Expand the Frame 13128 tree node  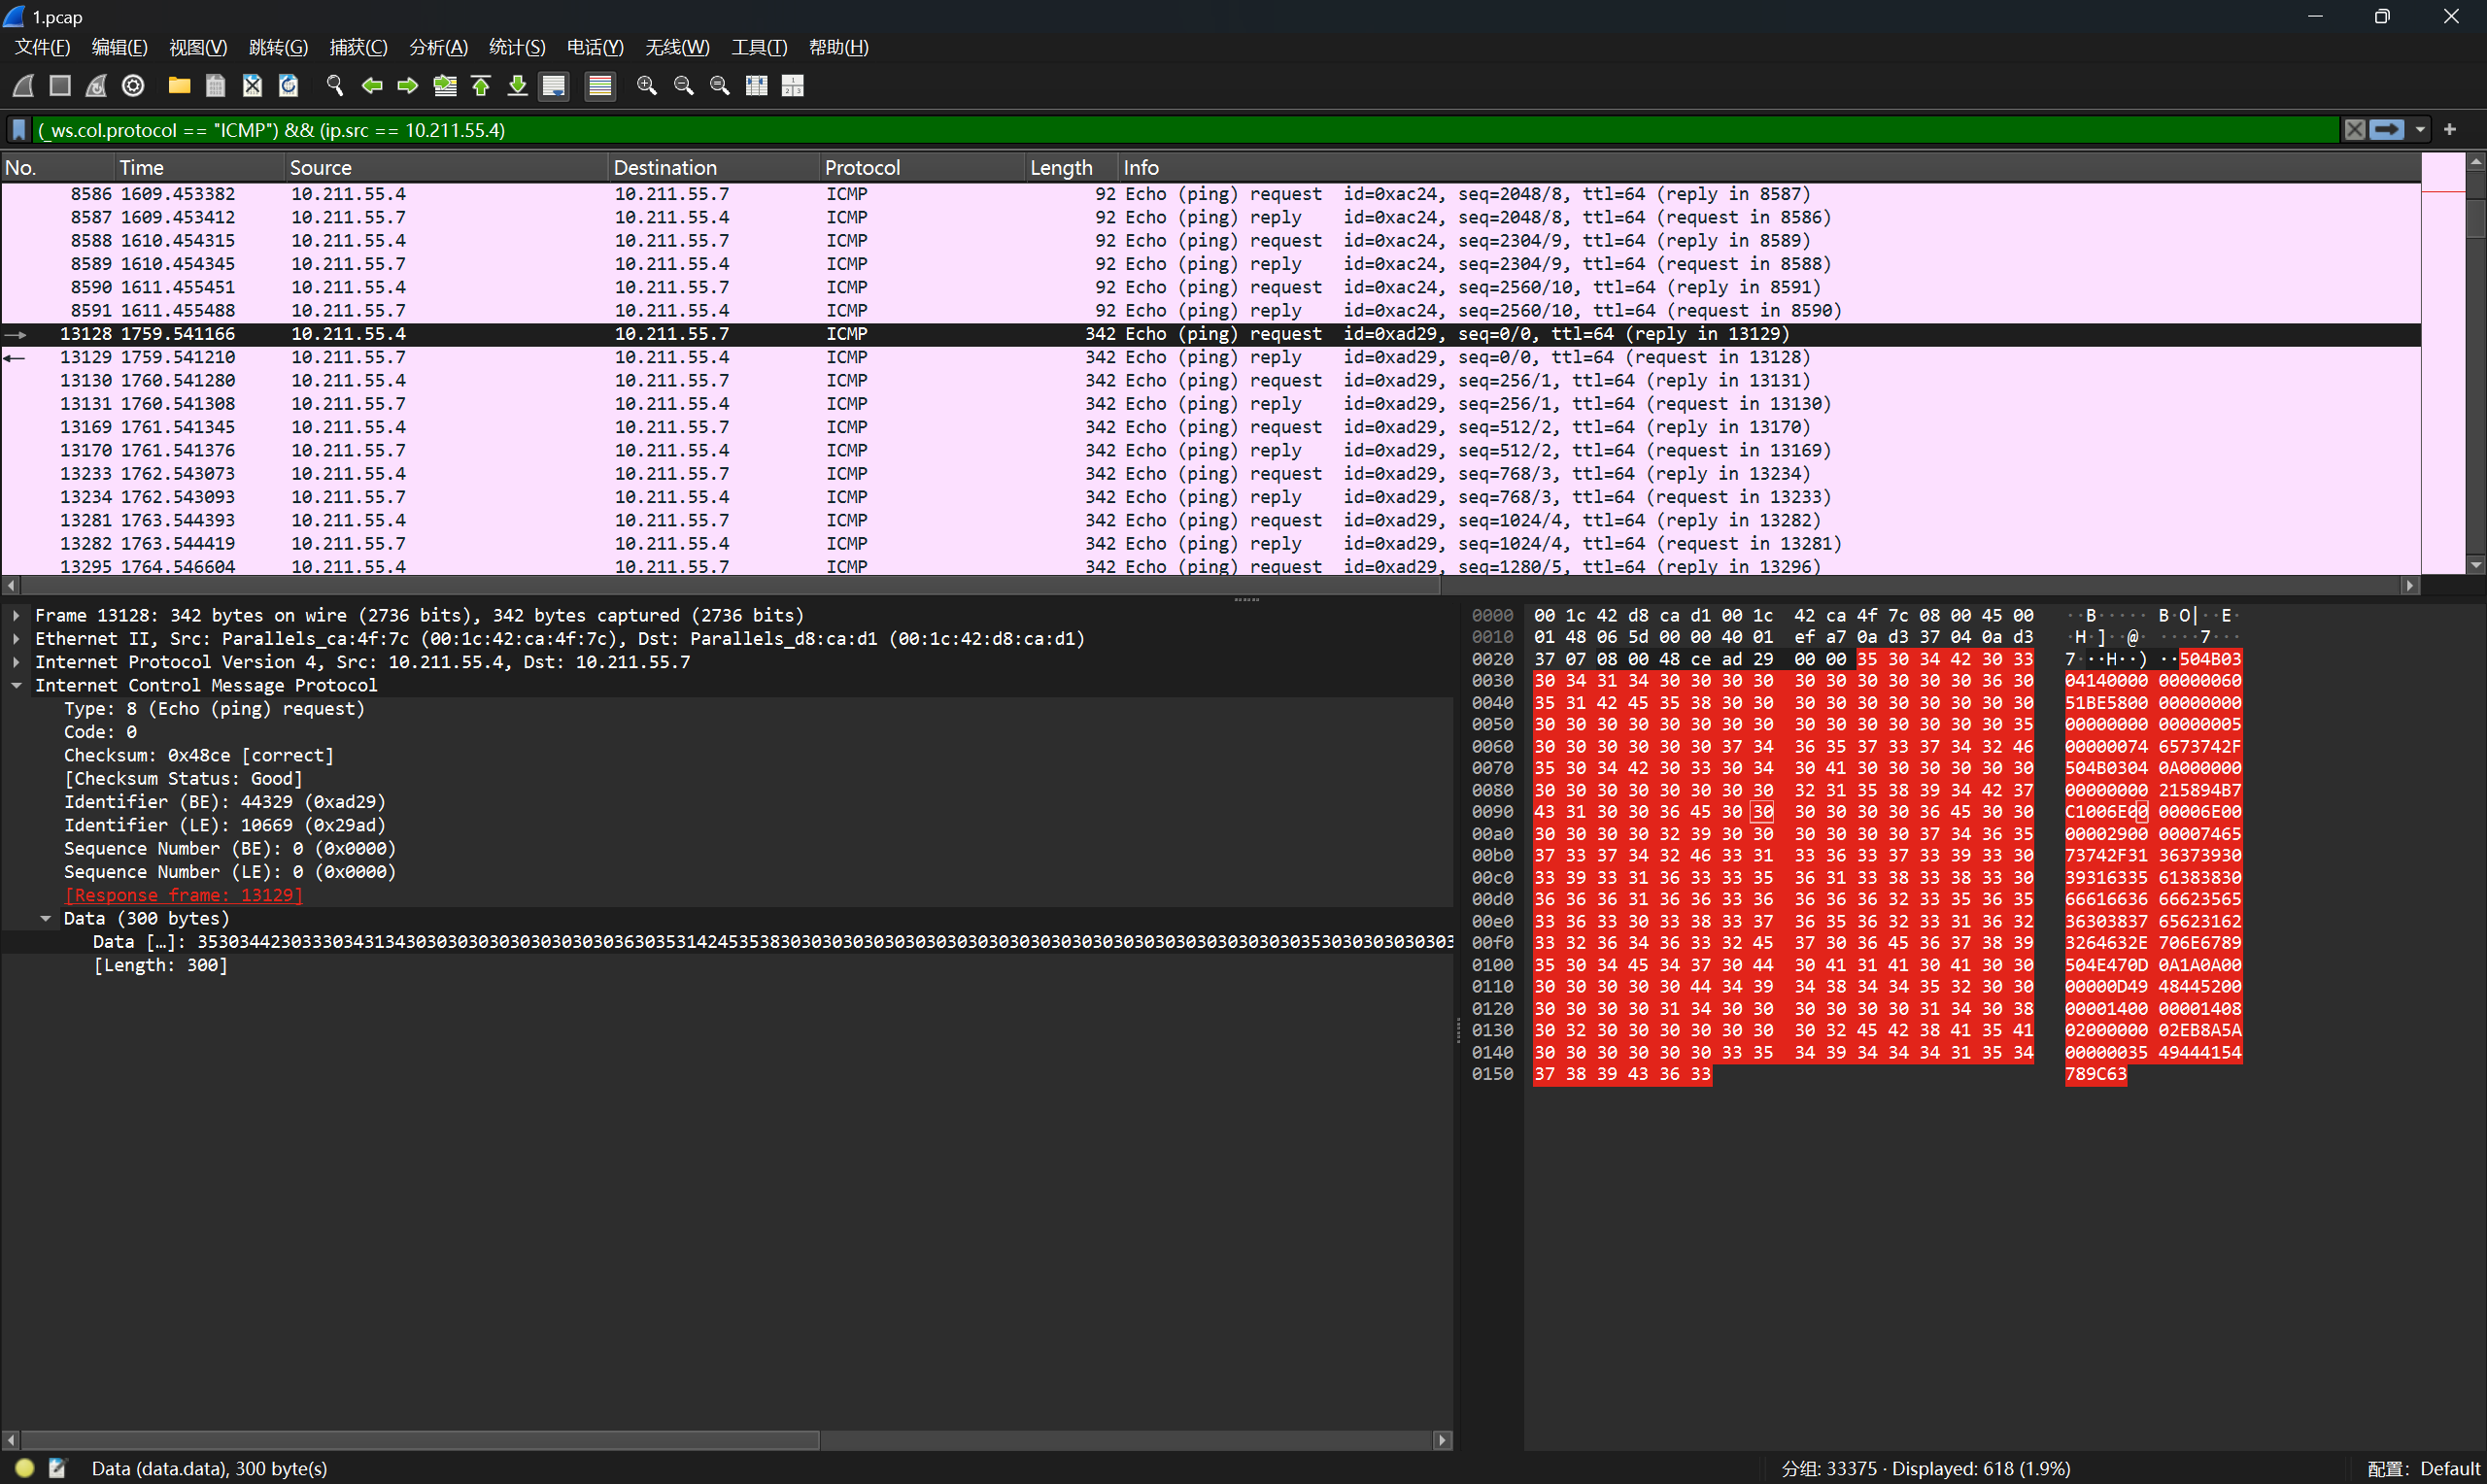[x=17, y=616]
